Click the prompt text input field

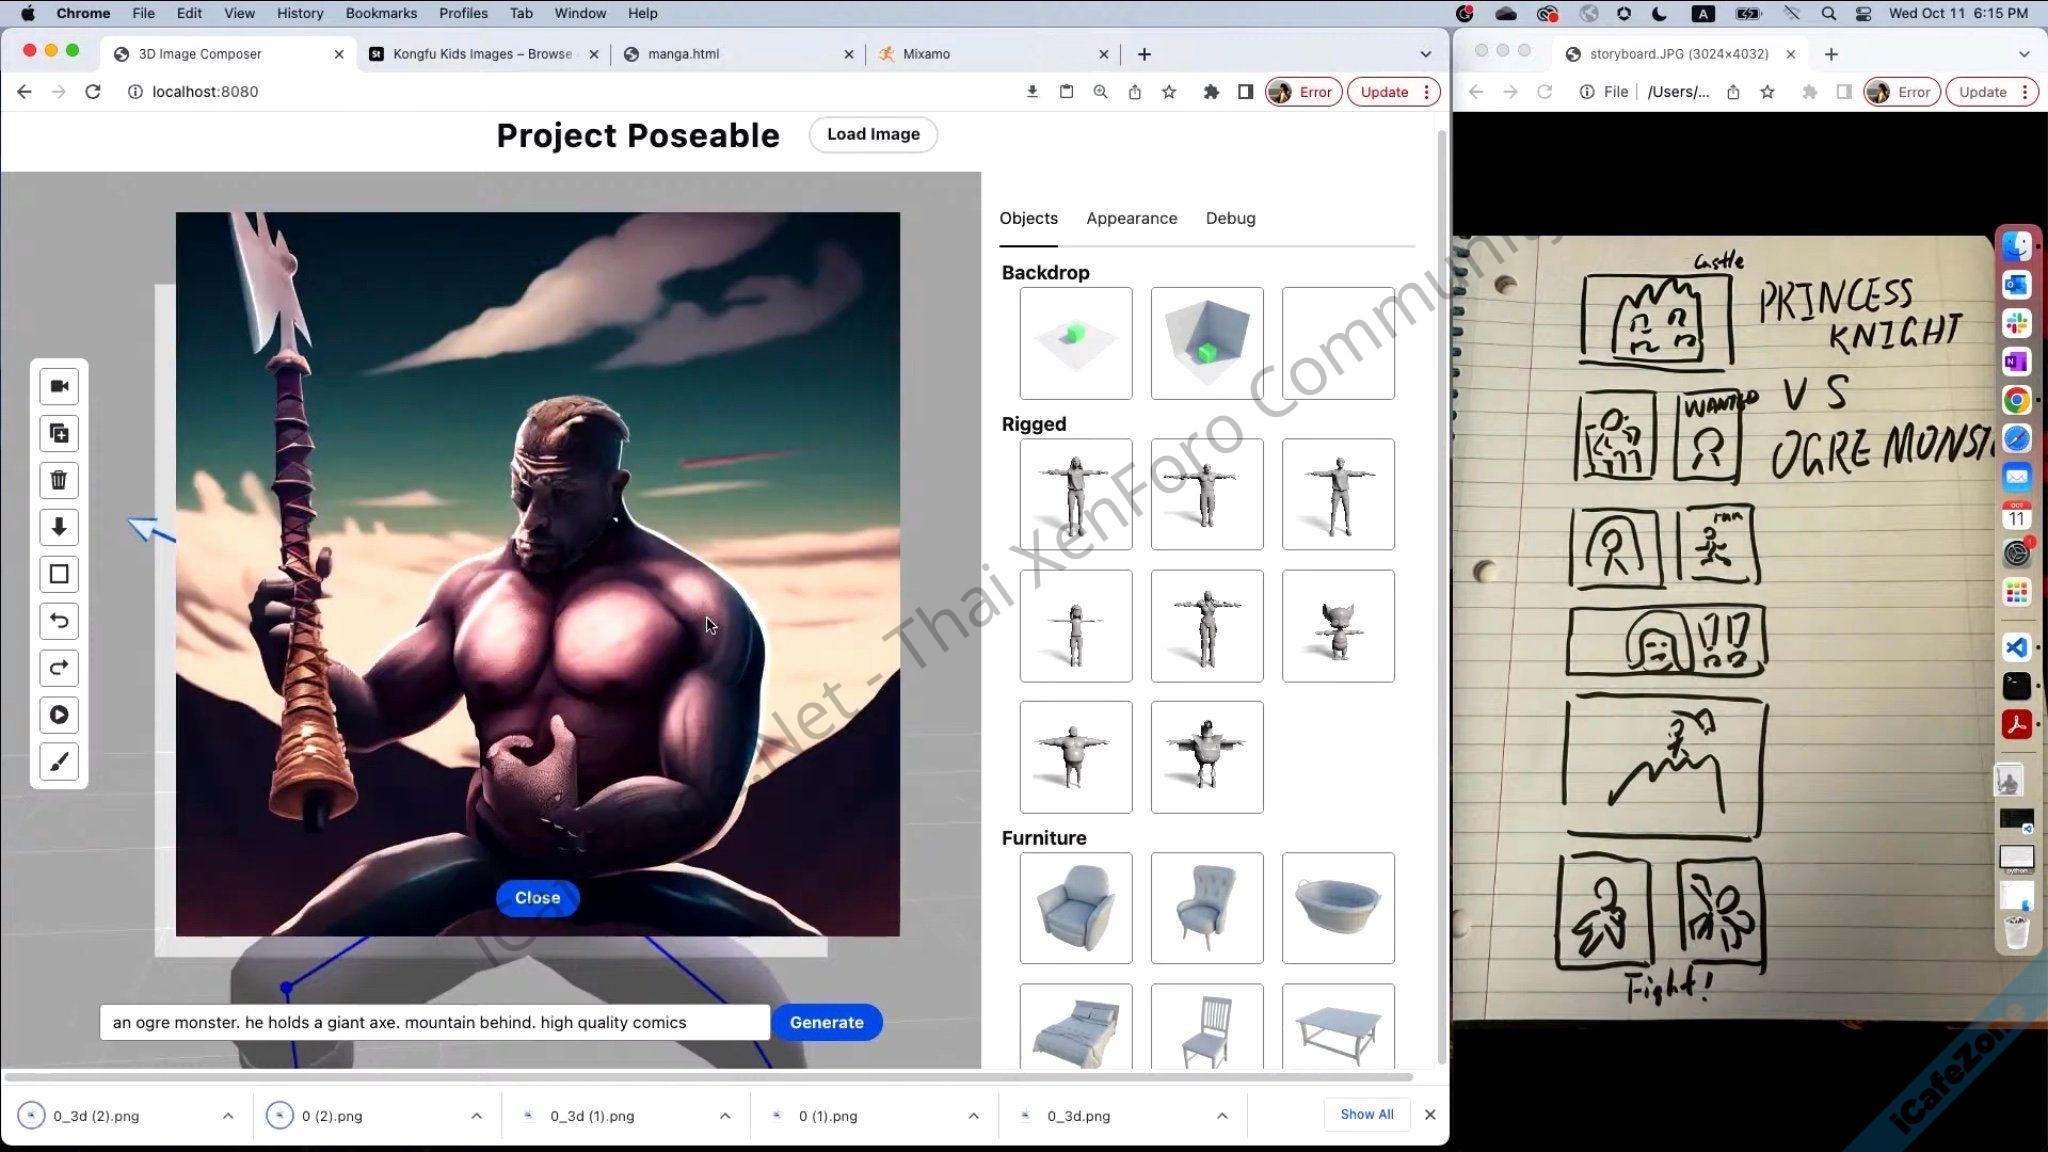[x=434, y=1022]
